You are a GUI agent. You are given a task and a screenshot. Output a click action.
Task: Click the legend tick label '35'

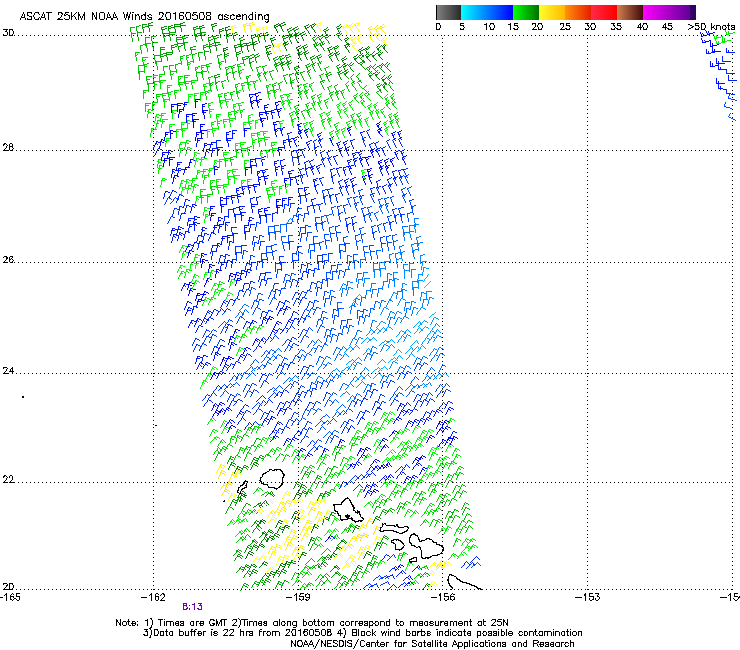click(x=616, y=26)
